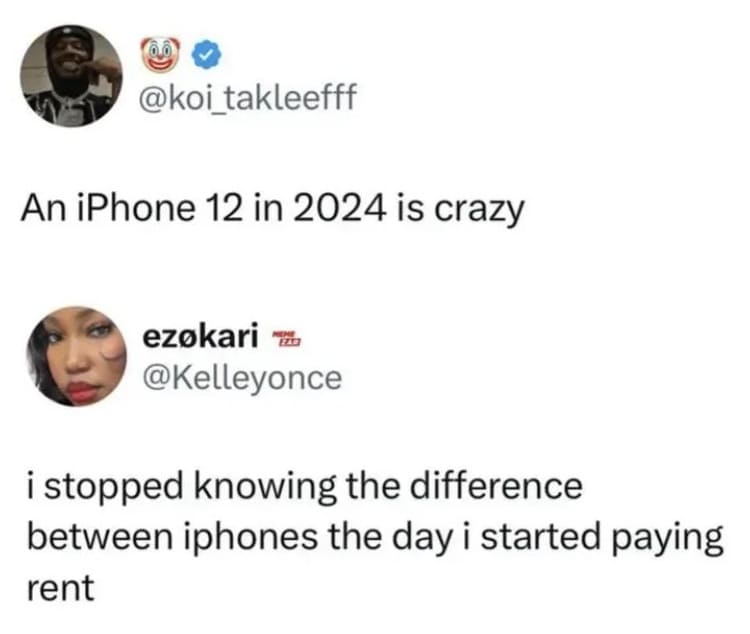This screenshot has width=750, height=634.
Task: Click the small red meme badge beside ezøkari
Action: [x=287, y=339]
